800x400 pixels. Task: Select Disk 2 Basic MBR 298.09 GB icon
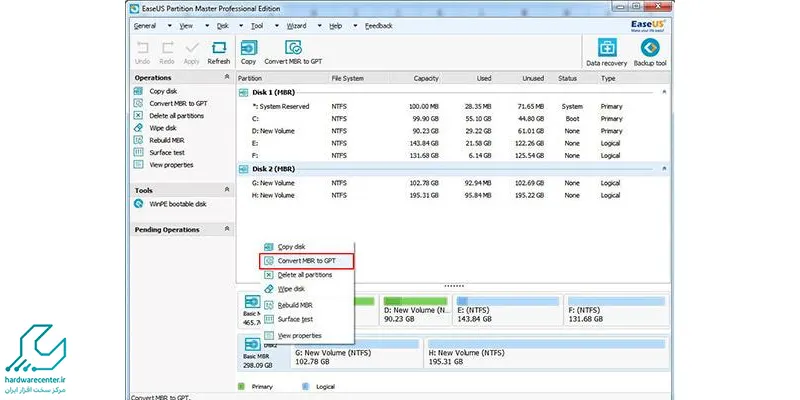253,344
